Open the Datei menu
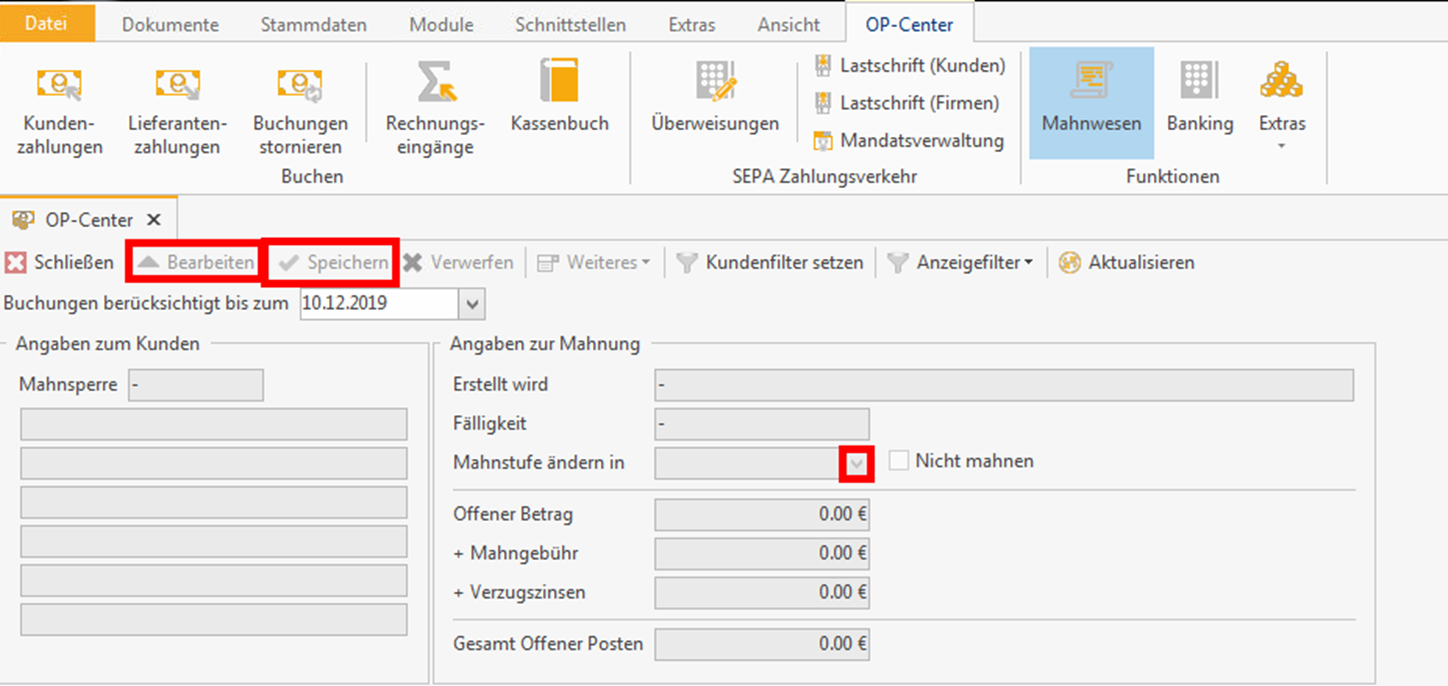 click(47, 24)
